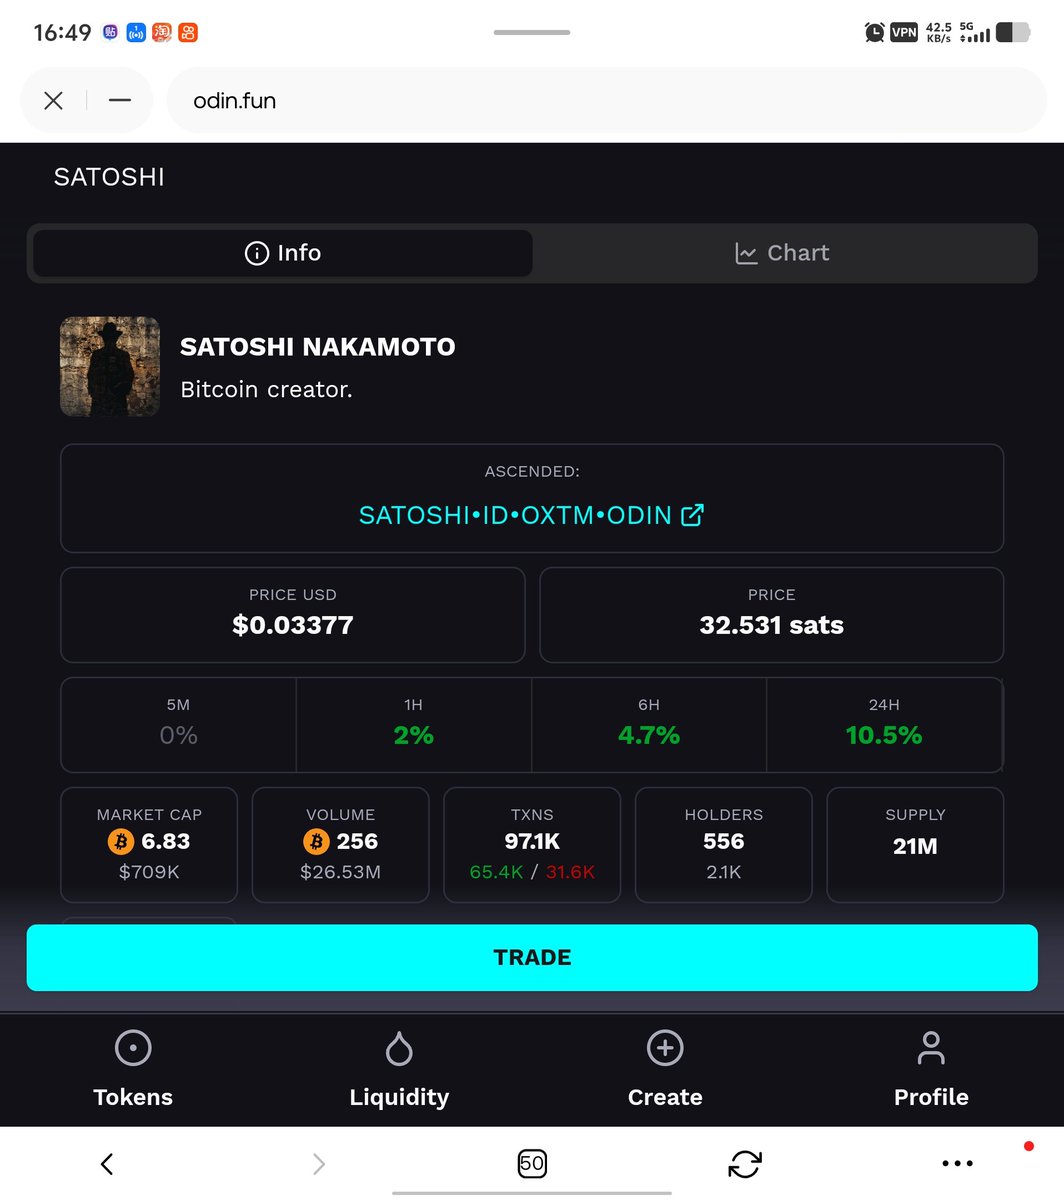Tap the SATOSHI page header title

coord(109,177)
